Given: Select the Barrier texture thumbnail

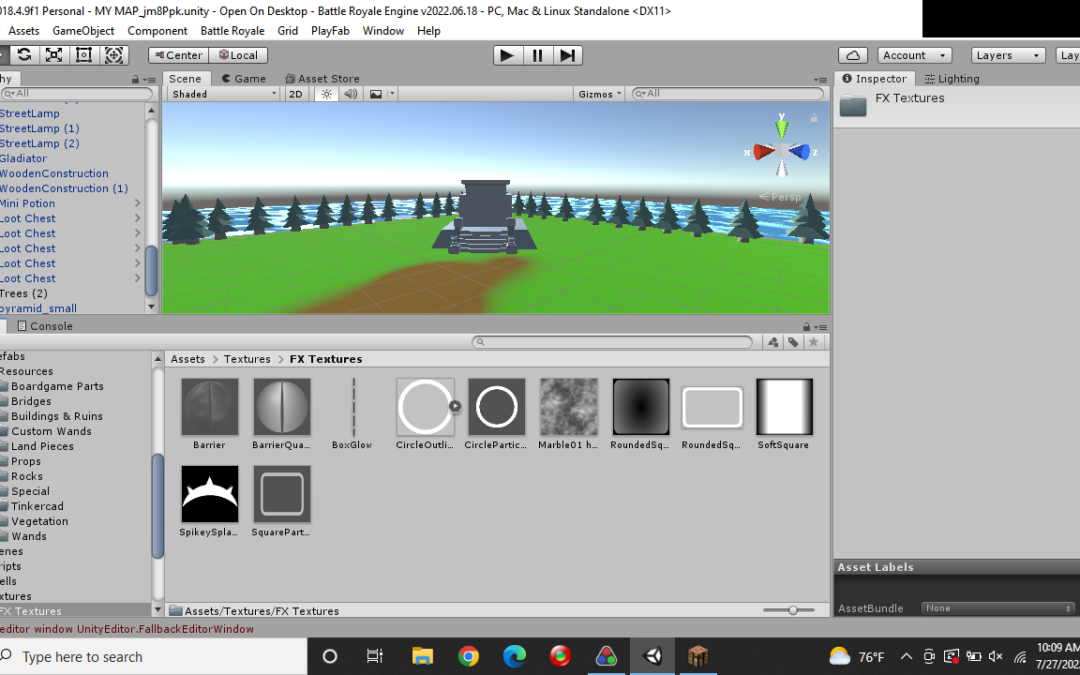Looking at the screenshot, I should tap(209, 406).
